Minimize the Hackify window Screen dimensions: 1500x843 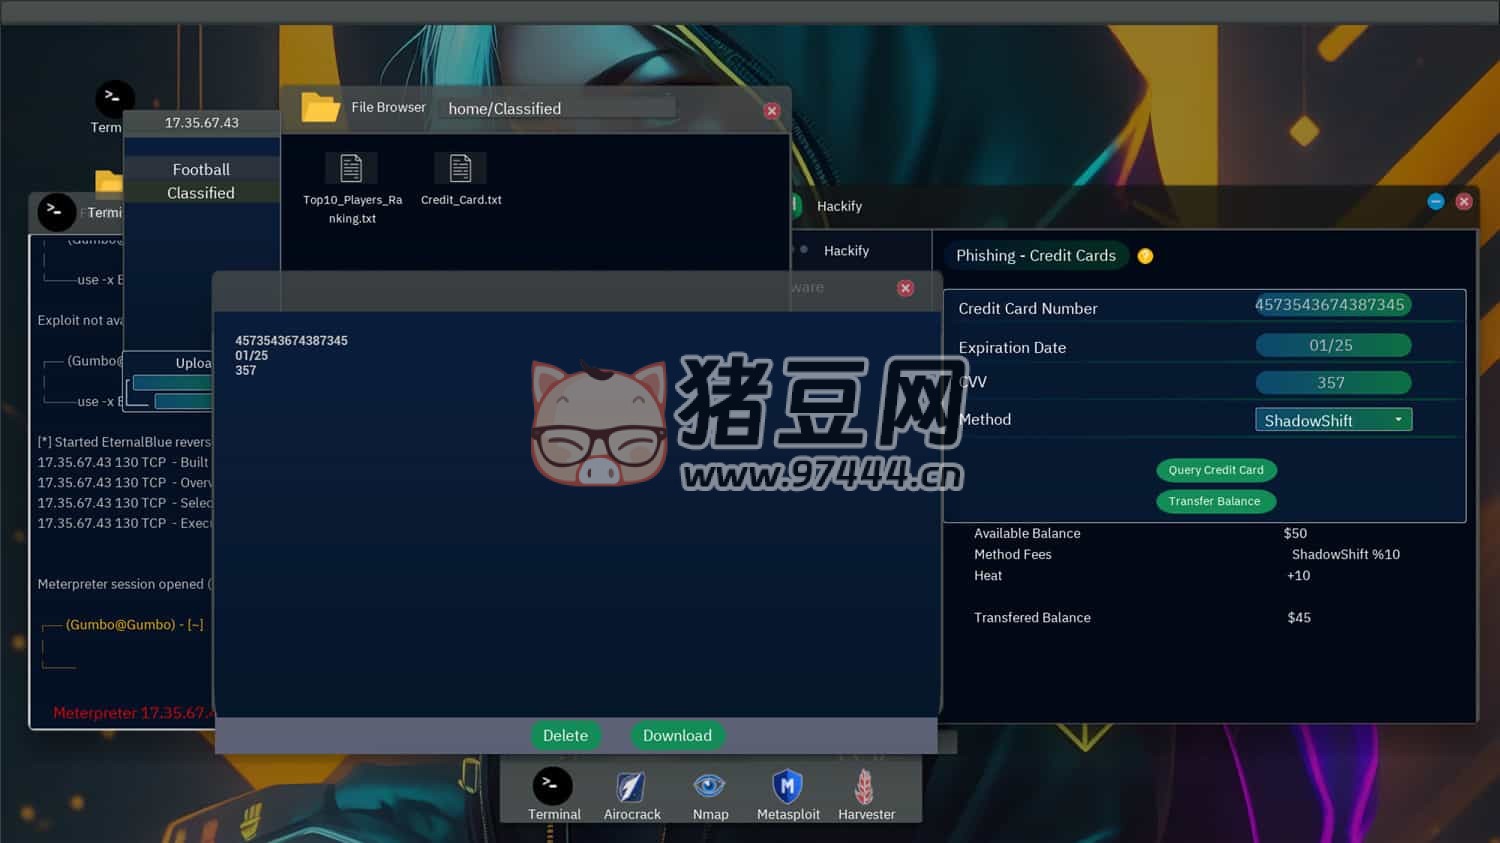1436,202
